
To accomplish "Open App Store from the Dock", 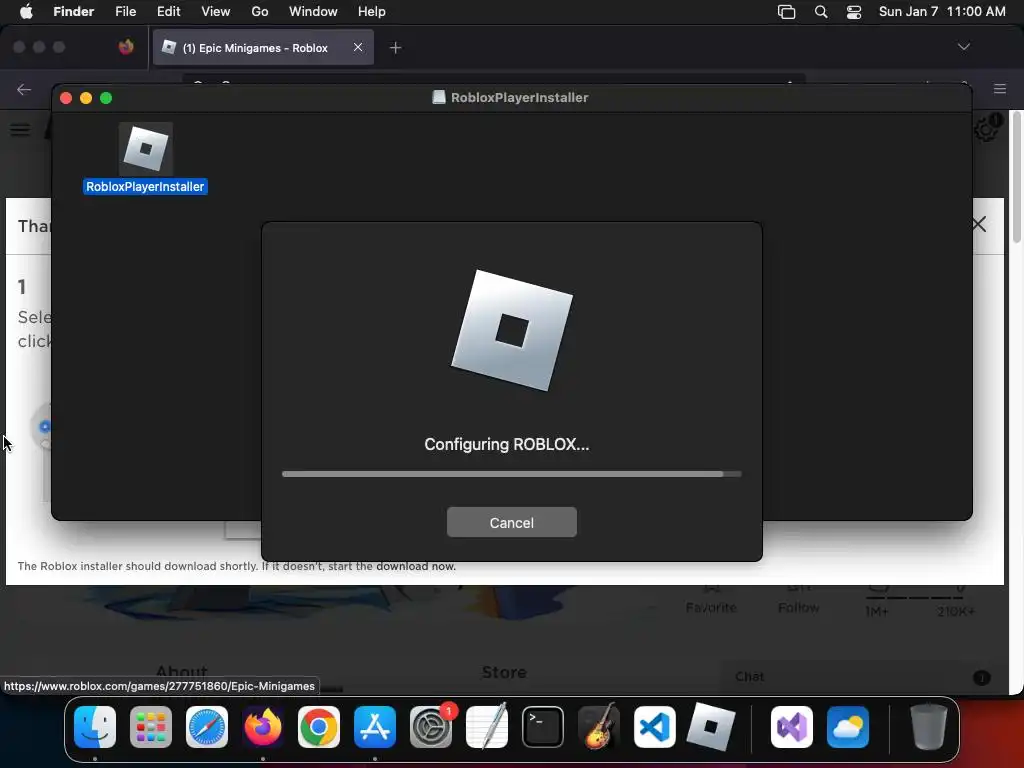I will [375, 727].
